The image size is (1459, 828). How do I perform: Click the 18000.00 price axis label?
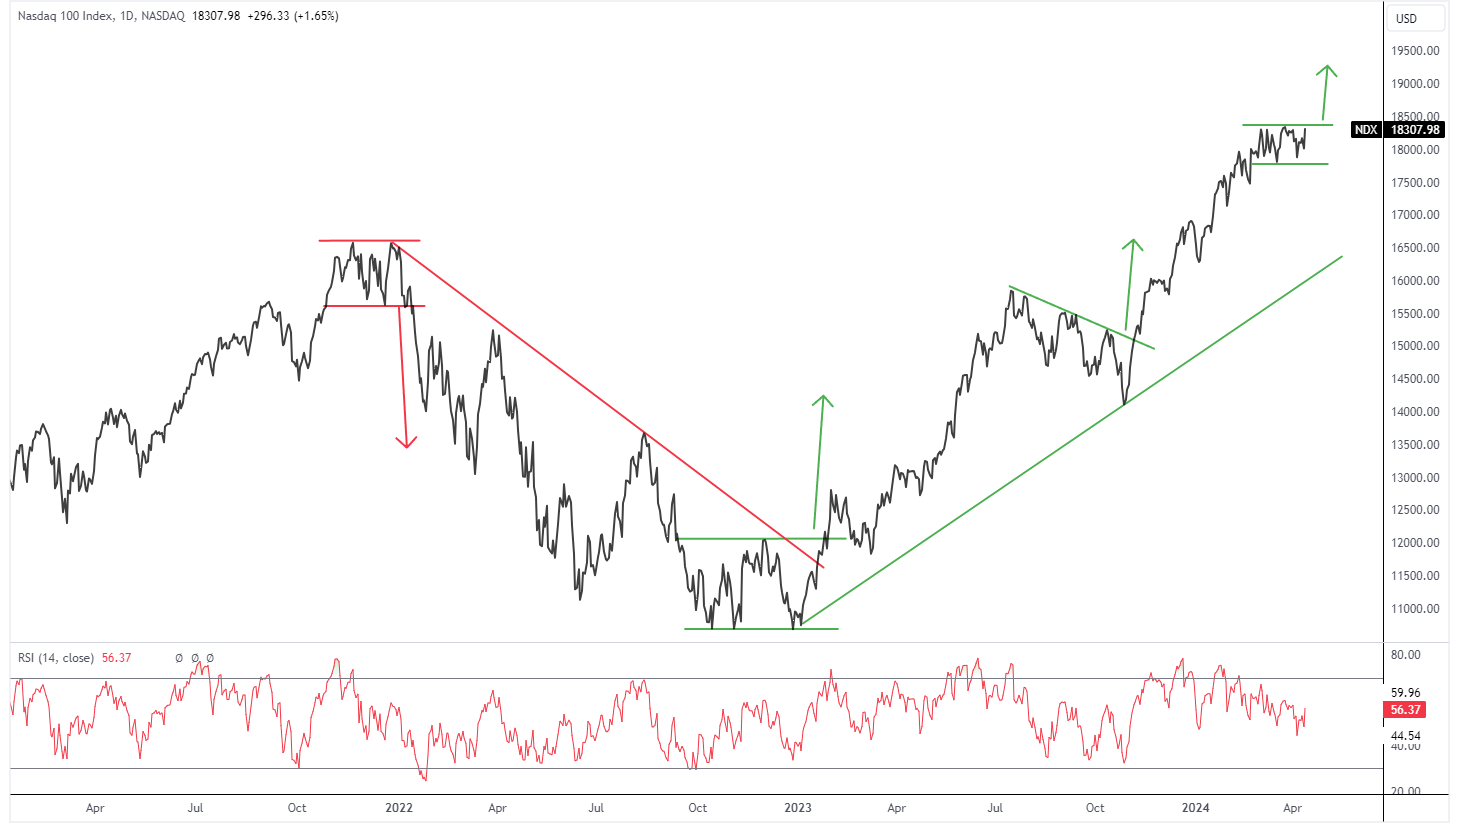click(x=1415, y=150)
